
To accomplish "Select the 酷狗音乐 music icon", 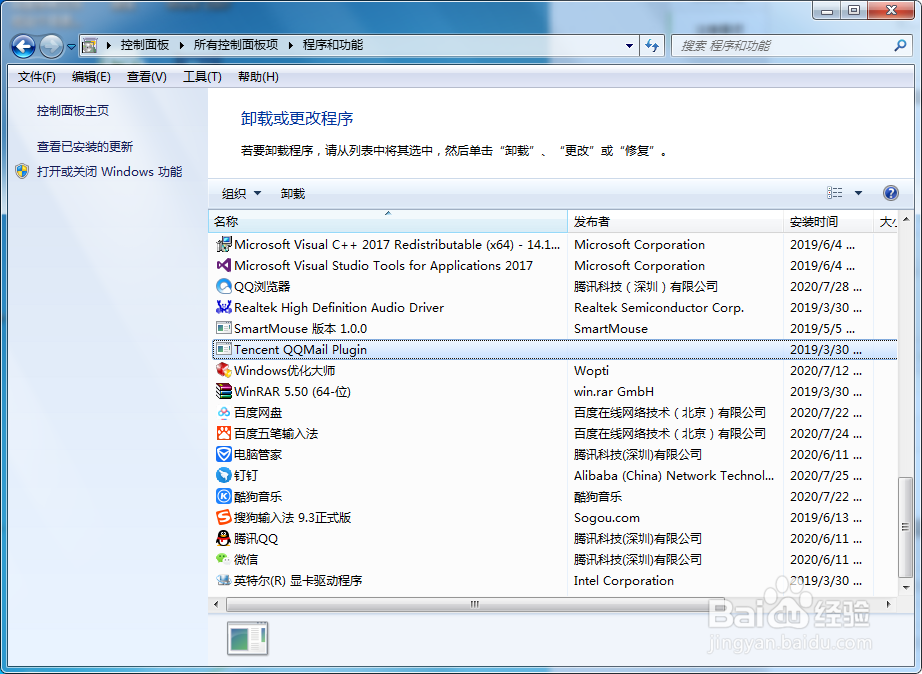I will 224,496.
